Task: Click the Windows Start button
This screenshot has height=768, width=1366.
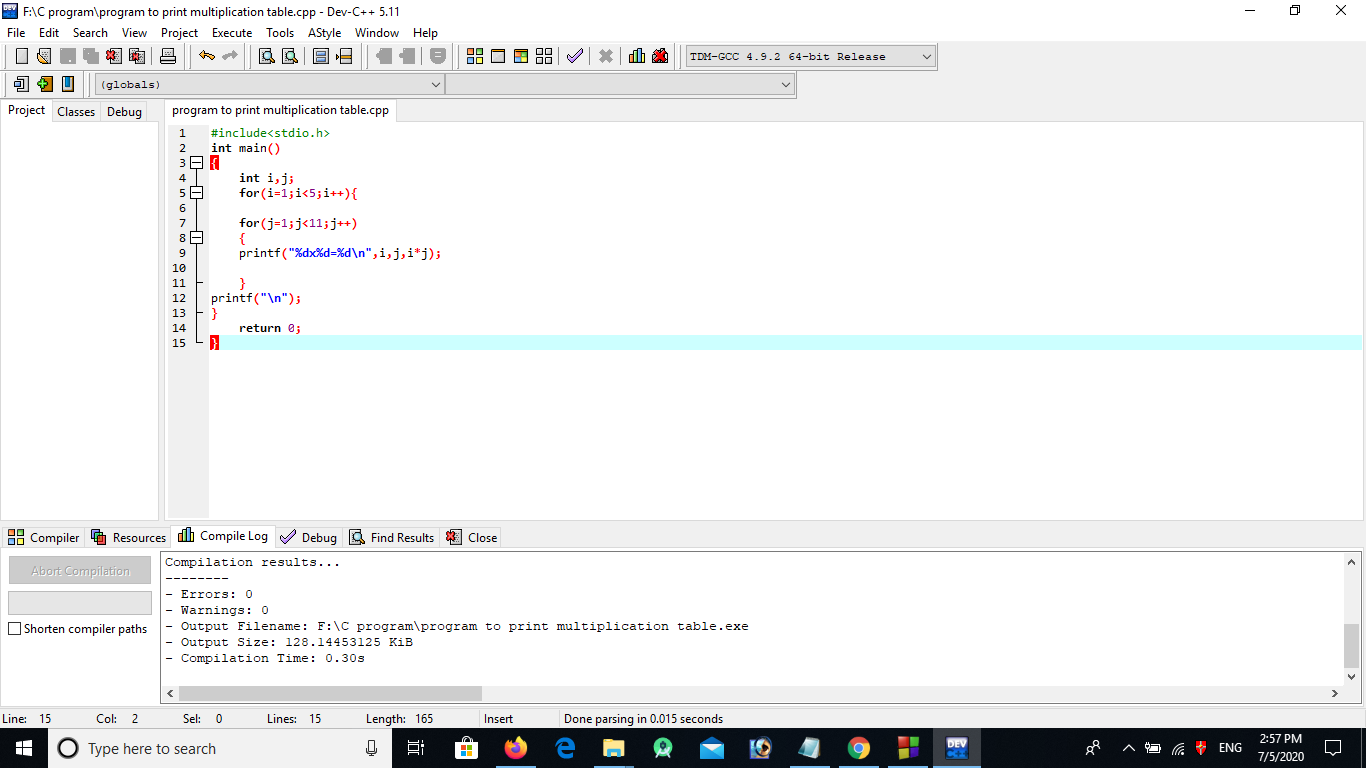Action: 24,748
